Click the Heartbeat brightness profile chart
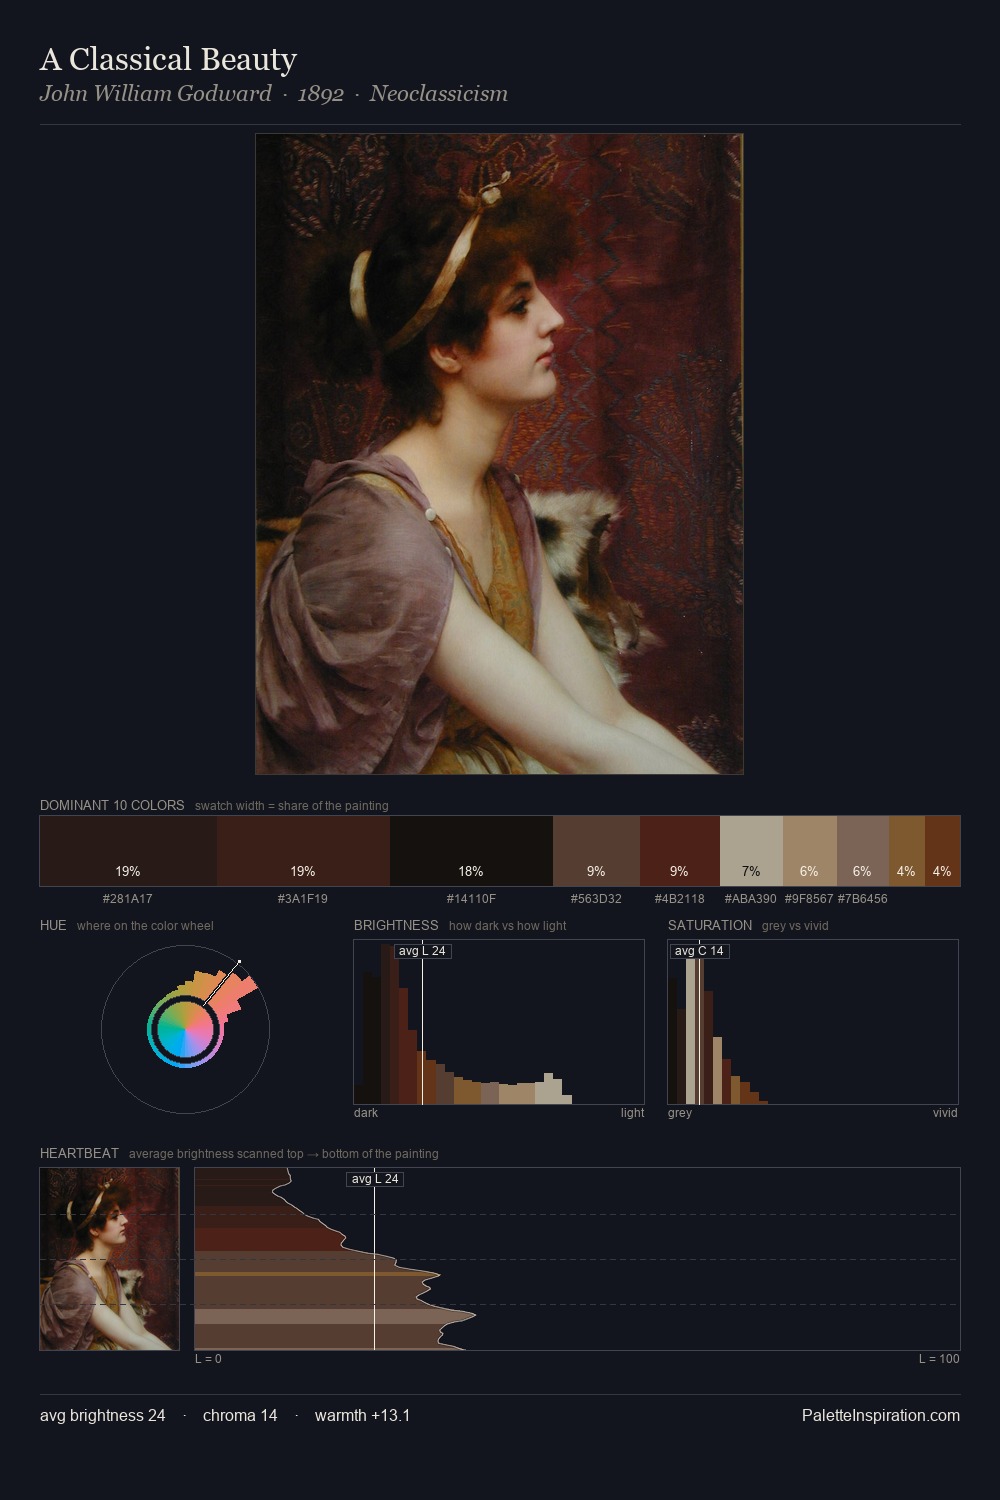This screenshot has width=1000, height=1500. 577,1259
